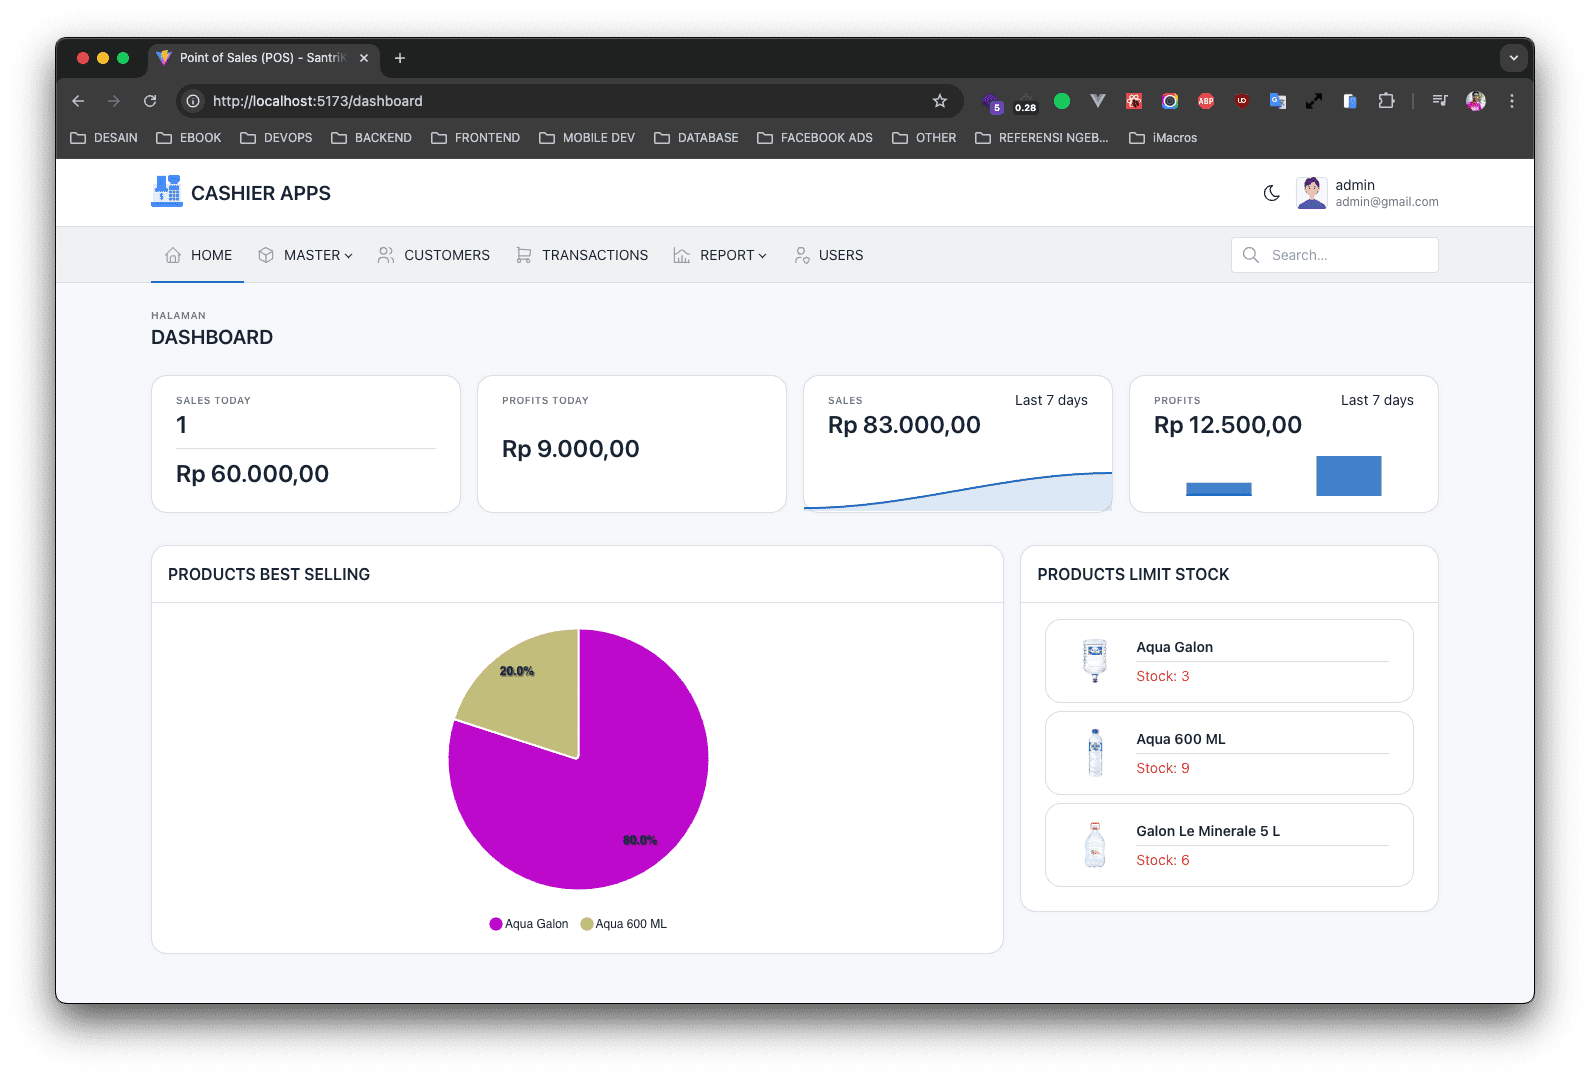Toggle Aqua Galon legend in pie chart
This screenshot has height=1077, width=1590.
tap(529, 924)
